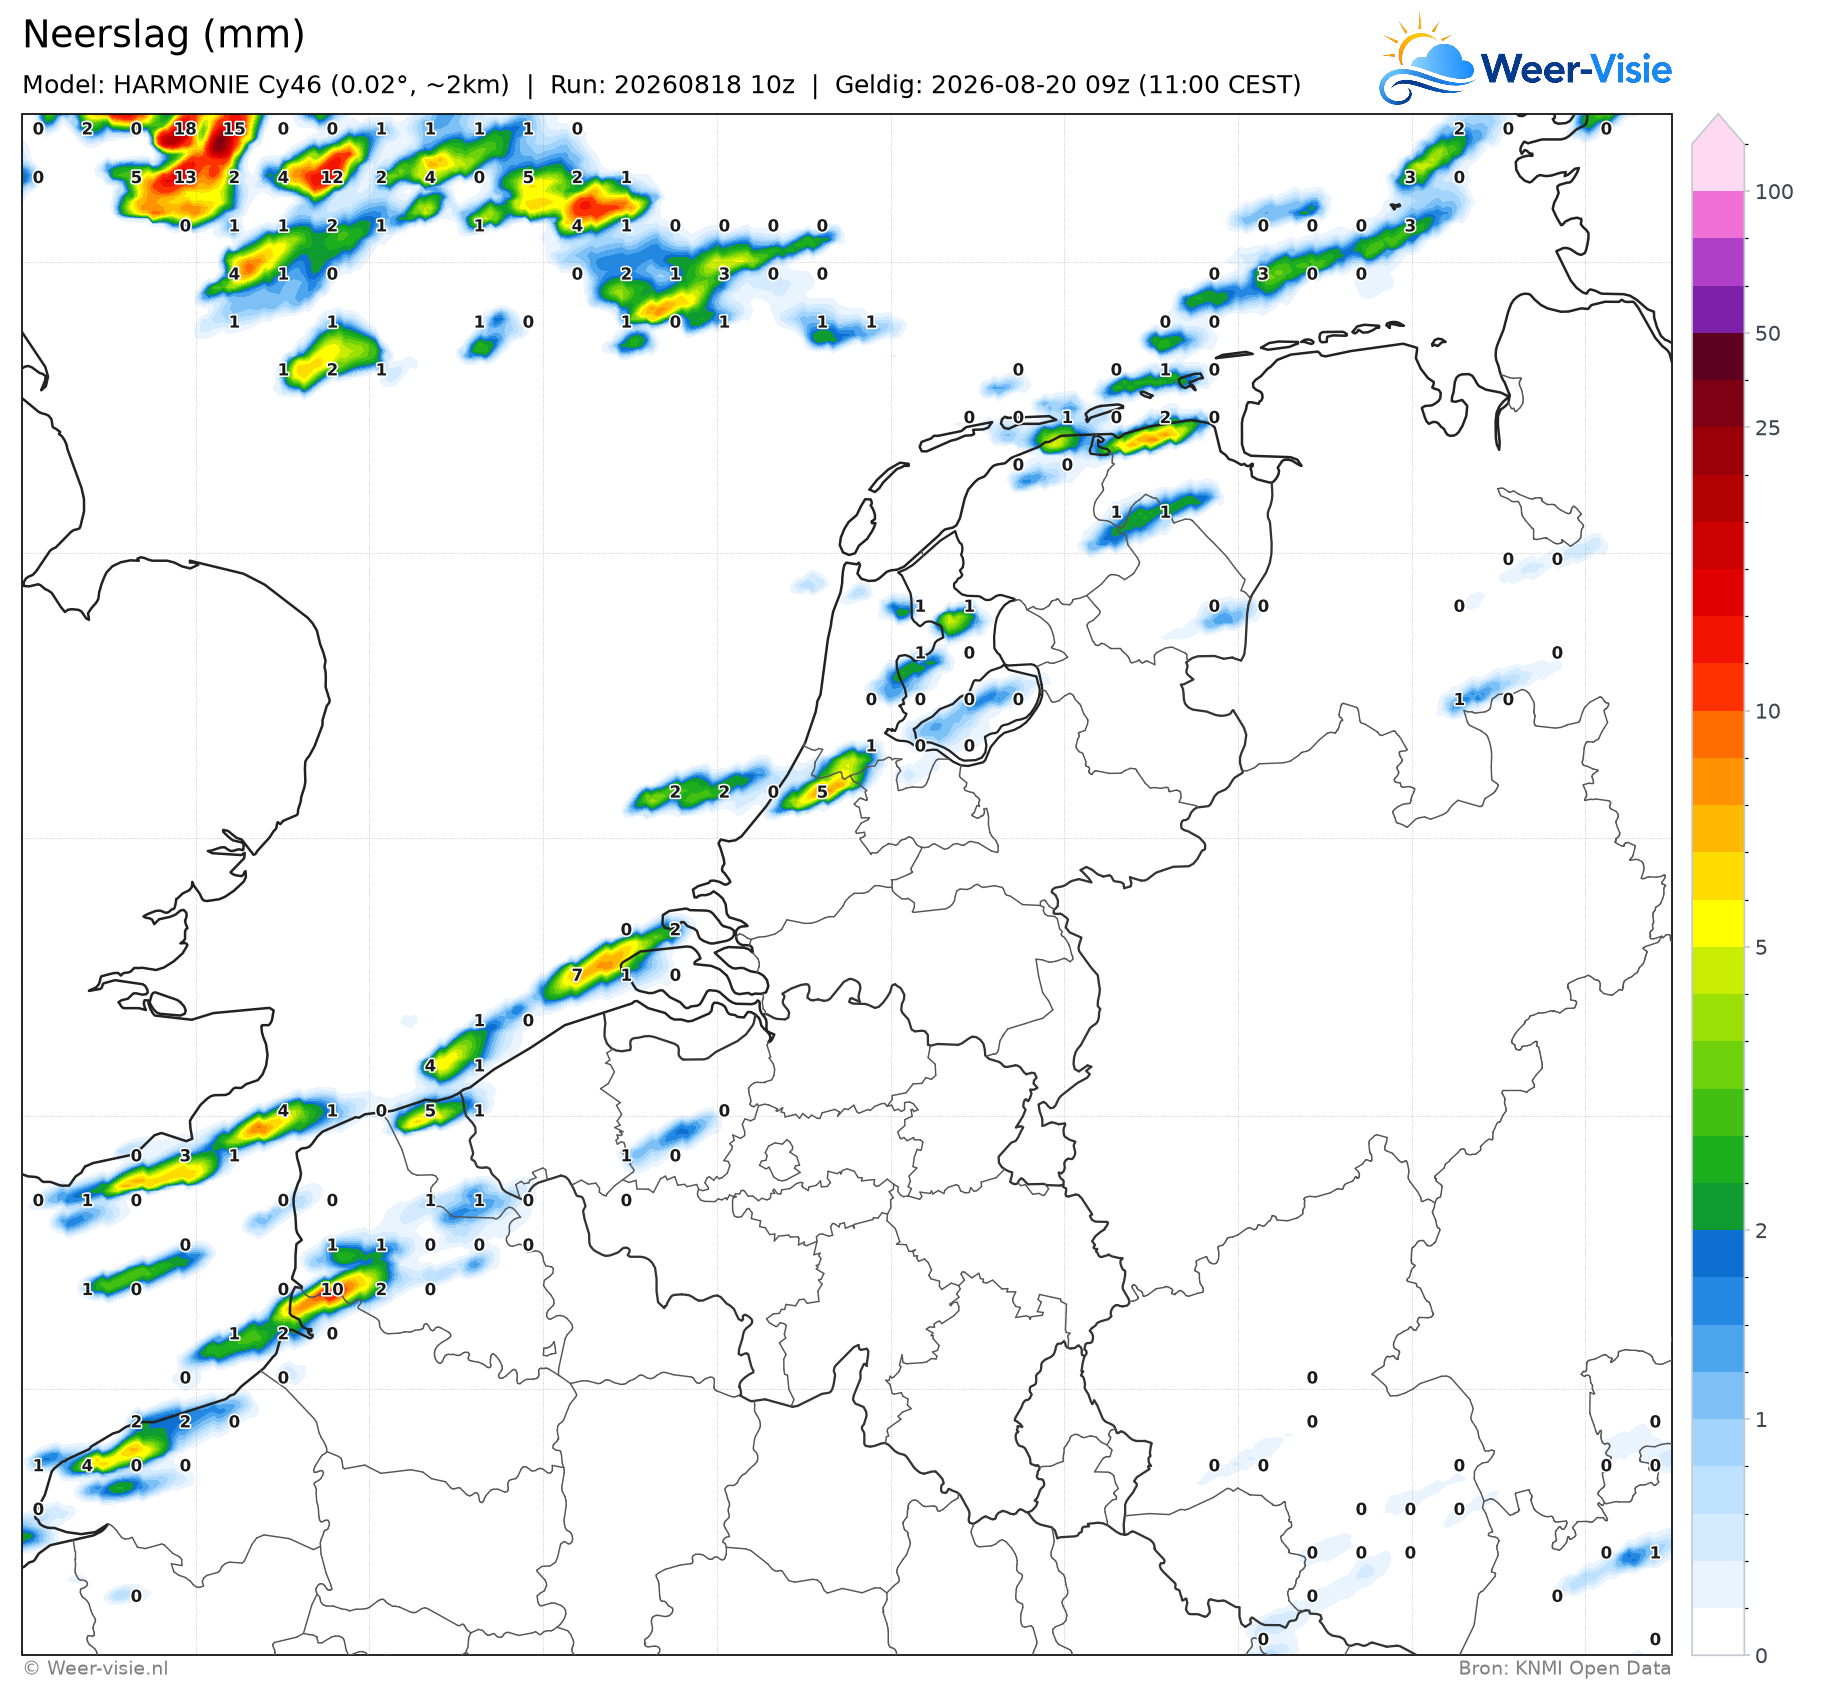Select the green 2 mm legend swatch

(x=1718, y=1207)
